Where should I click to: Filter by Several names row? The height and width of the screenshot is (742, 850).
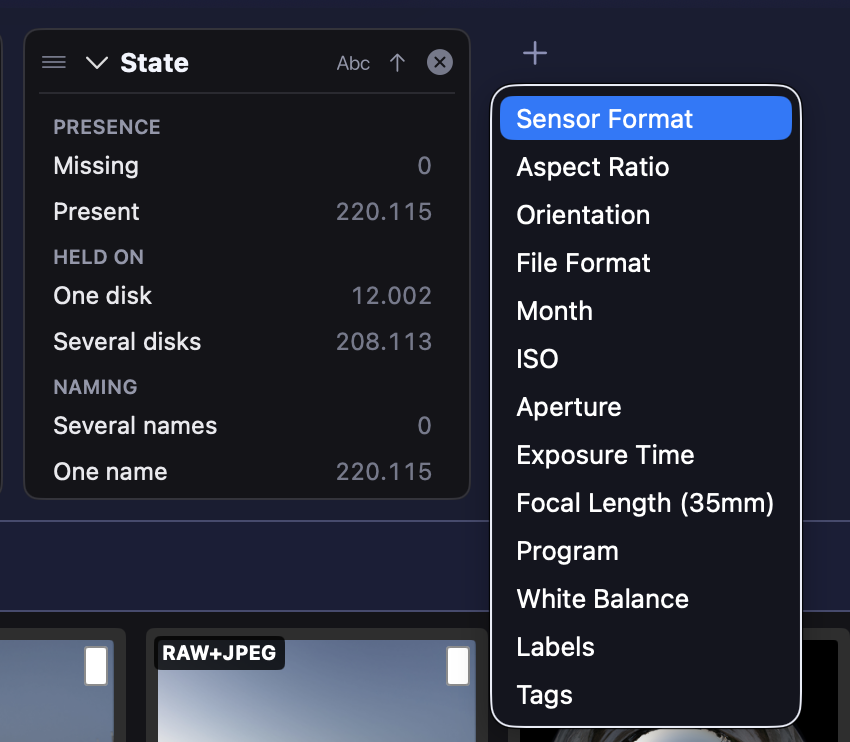[x=242, y=425]
